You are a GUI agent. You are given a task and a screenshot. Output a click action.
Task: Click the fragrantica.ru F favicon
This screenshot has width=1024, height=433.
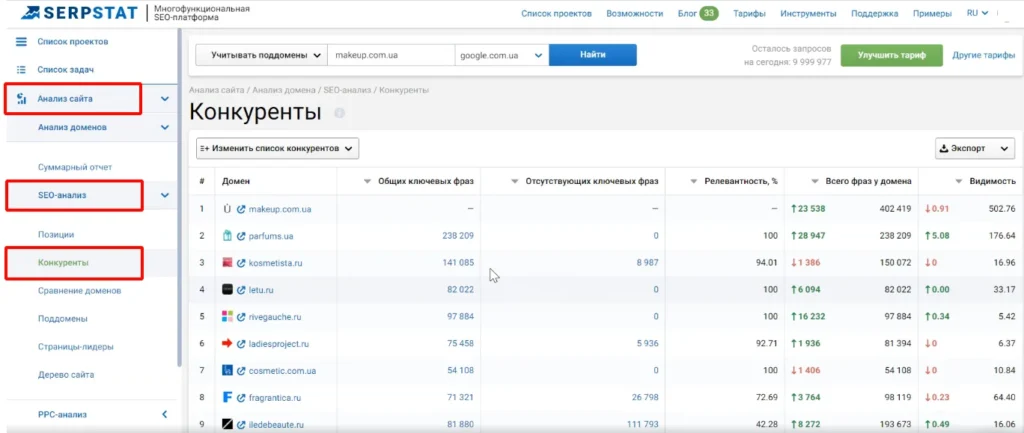[x=227, y=397]
